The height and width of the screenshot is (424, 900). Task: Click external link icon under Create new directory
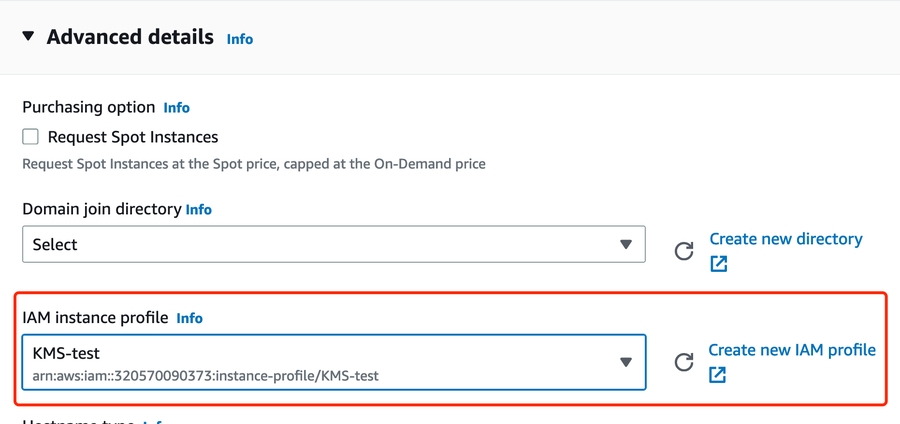[719, 264]
